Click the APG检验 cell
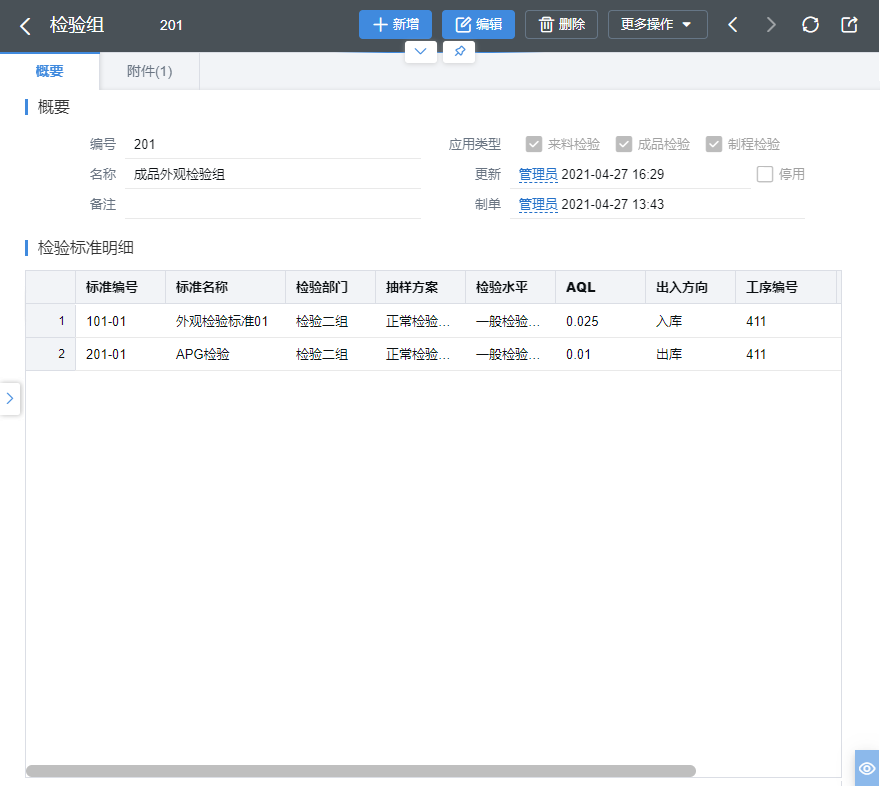Screen dimensions: 880x786 (x=226, y=354)
